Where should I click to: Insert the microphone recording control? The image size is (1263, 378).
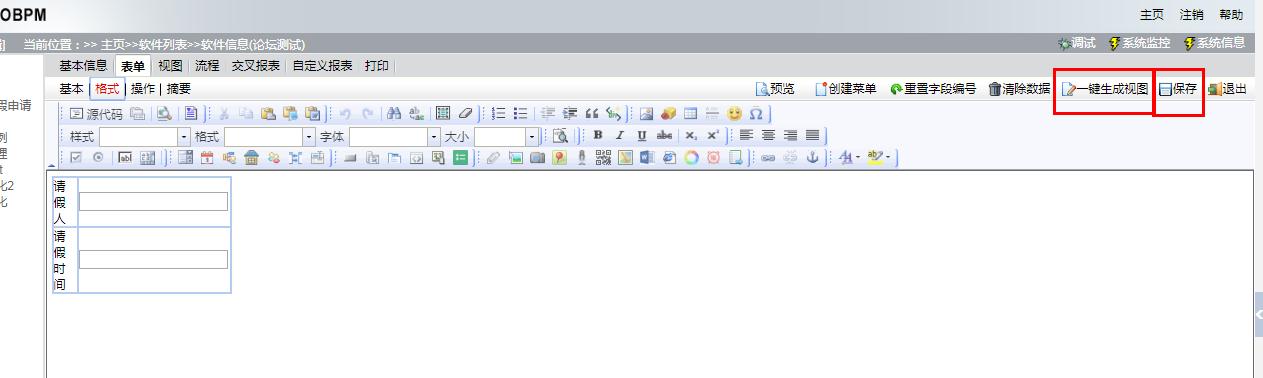pyautogui.click(x=581, y=157)
